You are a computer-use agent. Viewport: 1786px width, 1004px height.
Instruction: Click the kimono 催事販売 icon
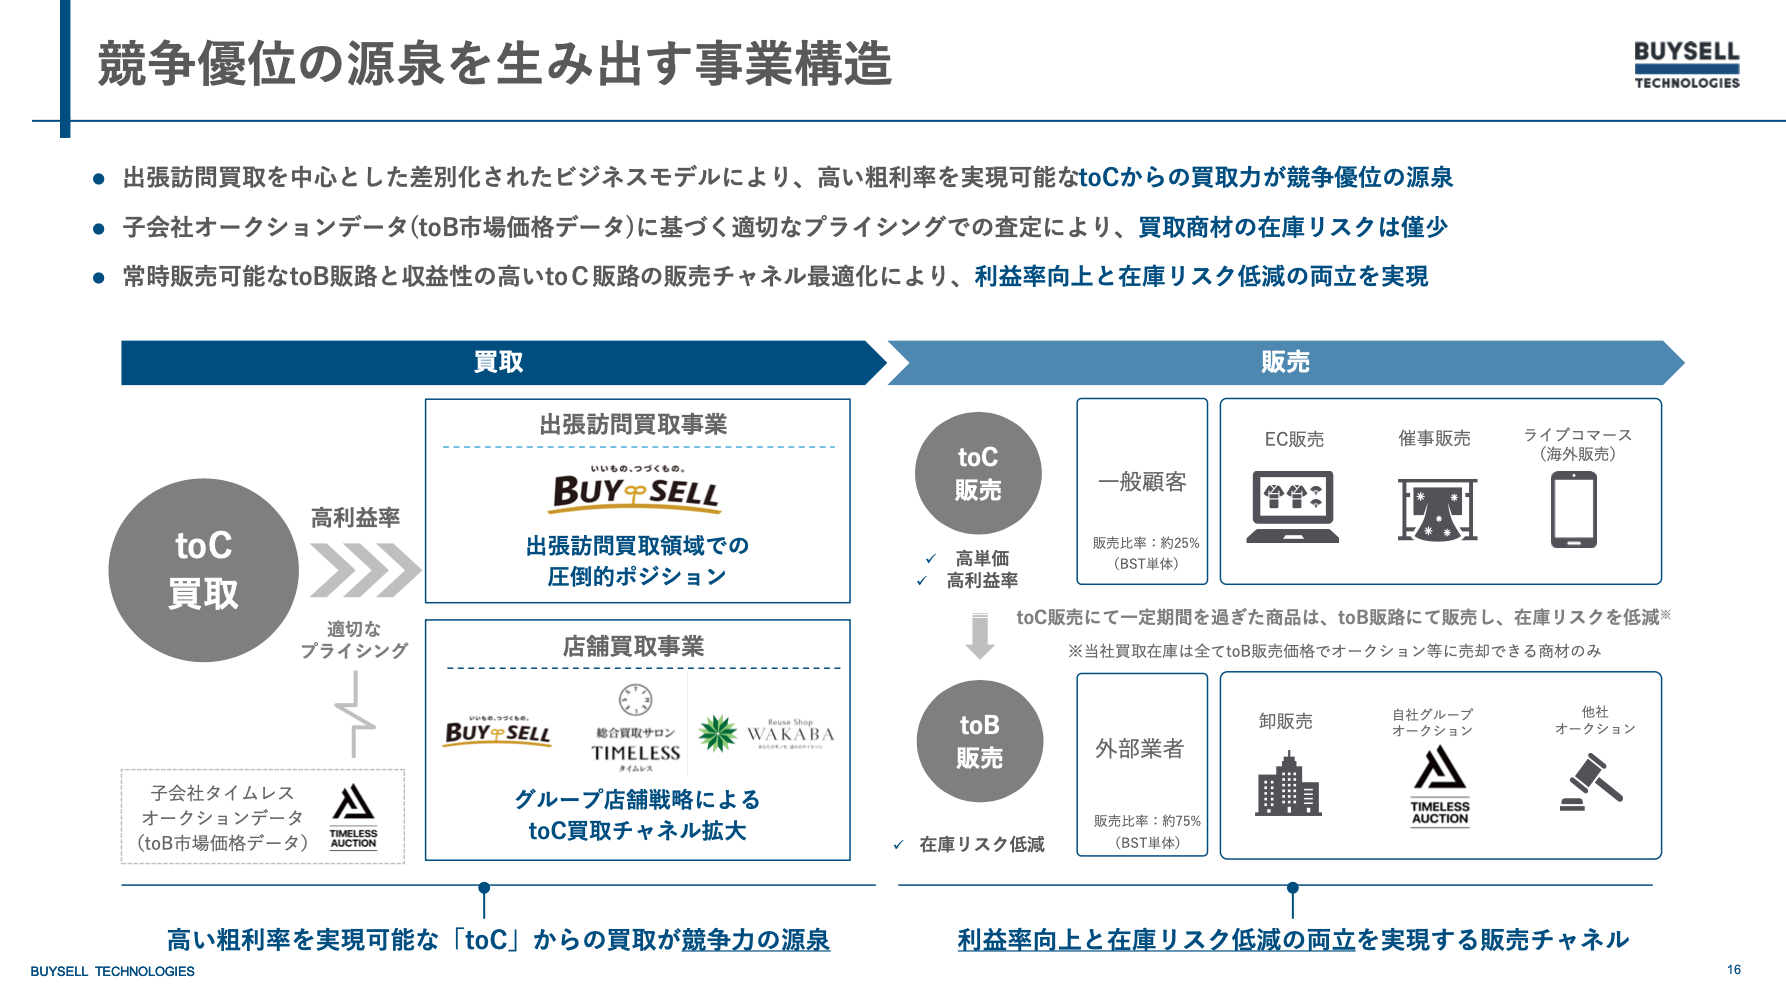1437,509
